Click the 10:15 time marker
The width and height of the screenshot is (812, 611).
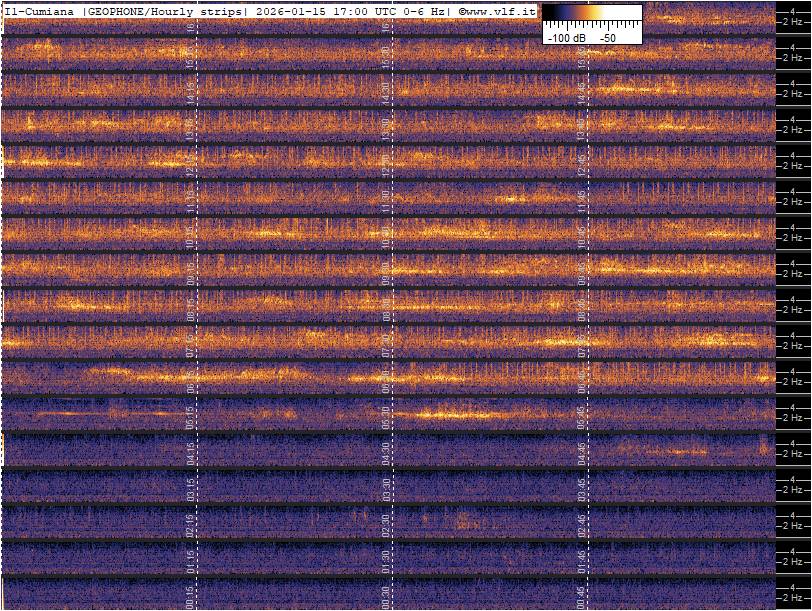[x=191, y=236]
